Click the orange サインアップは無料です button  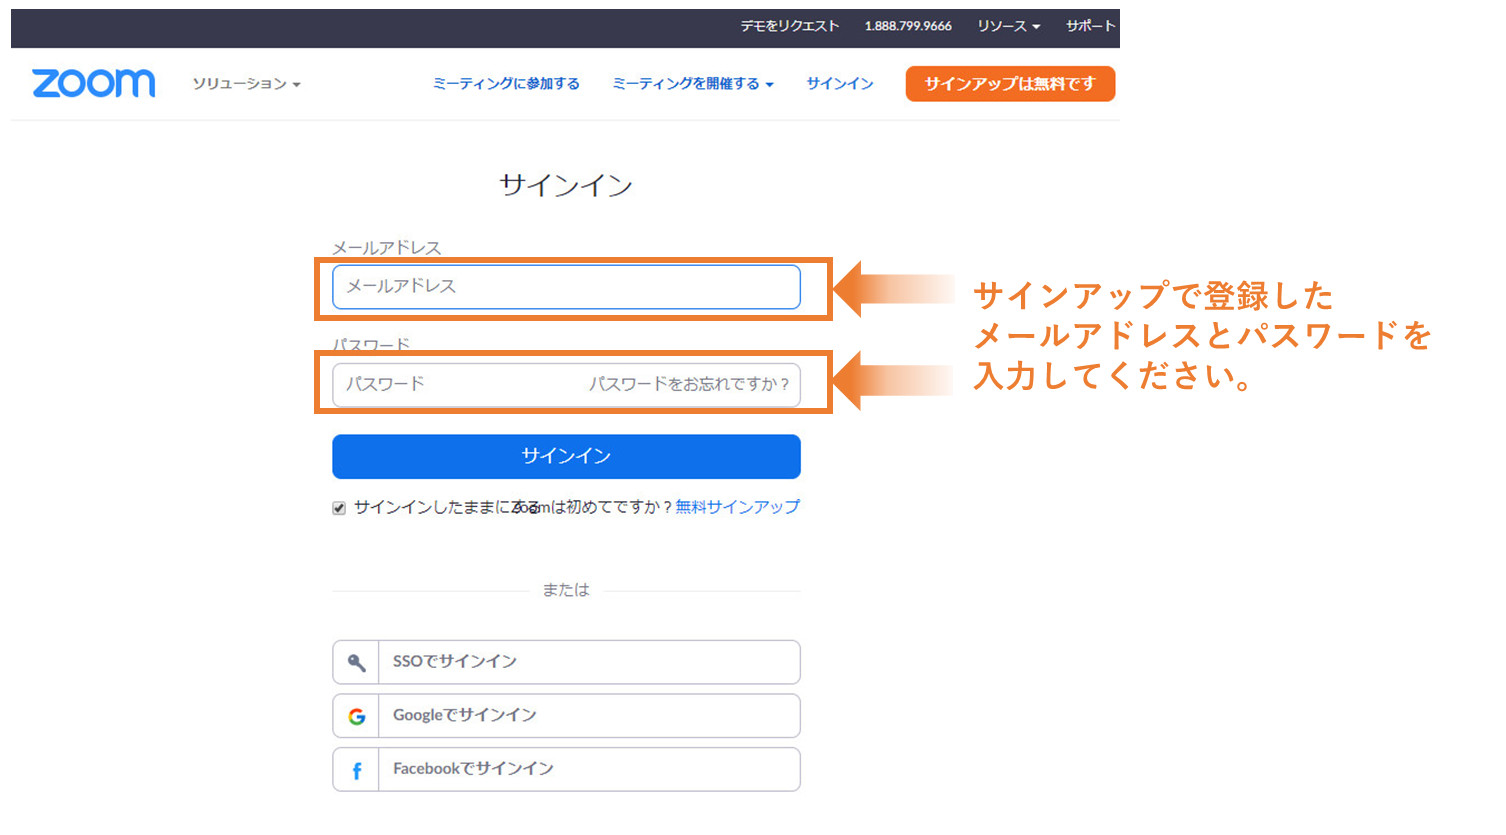(x=1010, y=84)
